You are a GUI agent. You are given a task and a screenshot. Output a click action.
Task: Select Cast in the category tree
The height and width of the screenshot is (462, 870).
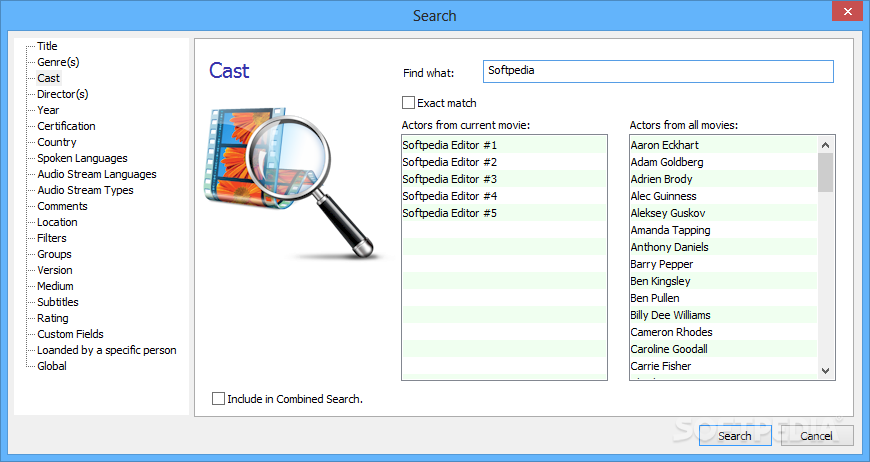pyautogui.click(x=49, y=78)
